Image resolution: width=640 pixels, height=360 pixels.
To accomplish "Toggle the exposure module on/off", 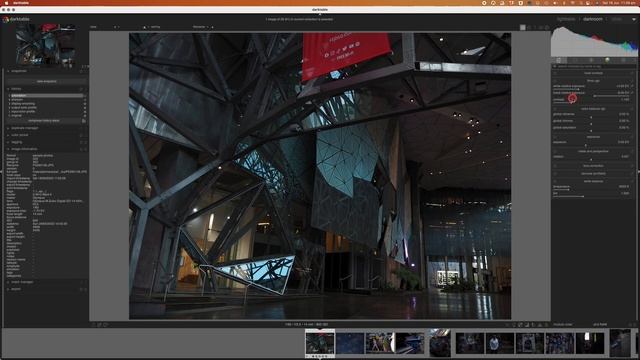I will (555, 137).
